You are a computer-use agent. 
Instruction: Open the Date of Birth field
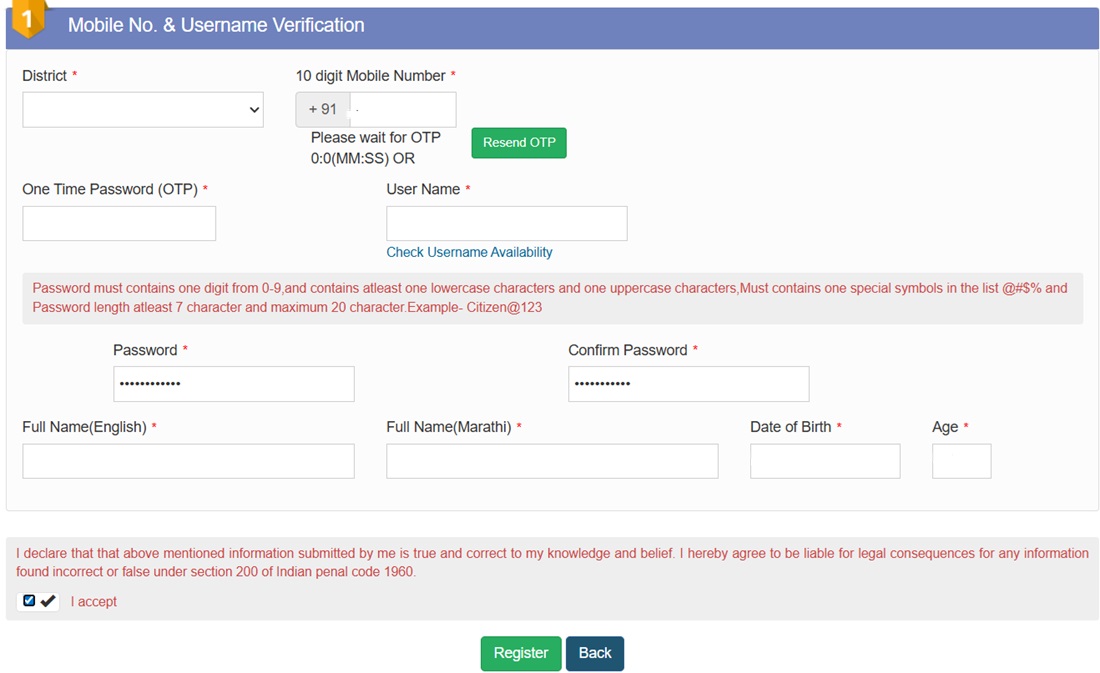[x=825, y=461]
